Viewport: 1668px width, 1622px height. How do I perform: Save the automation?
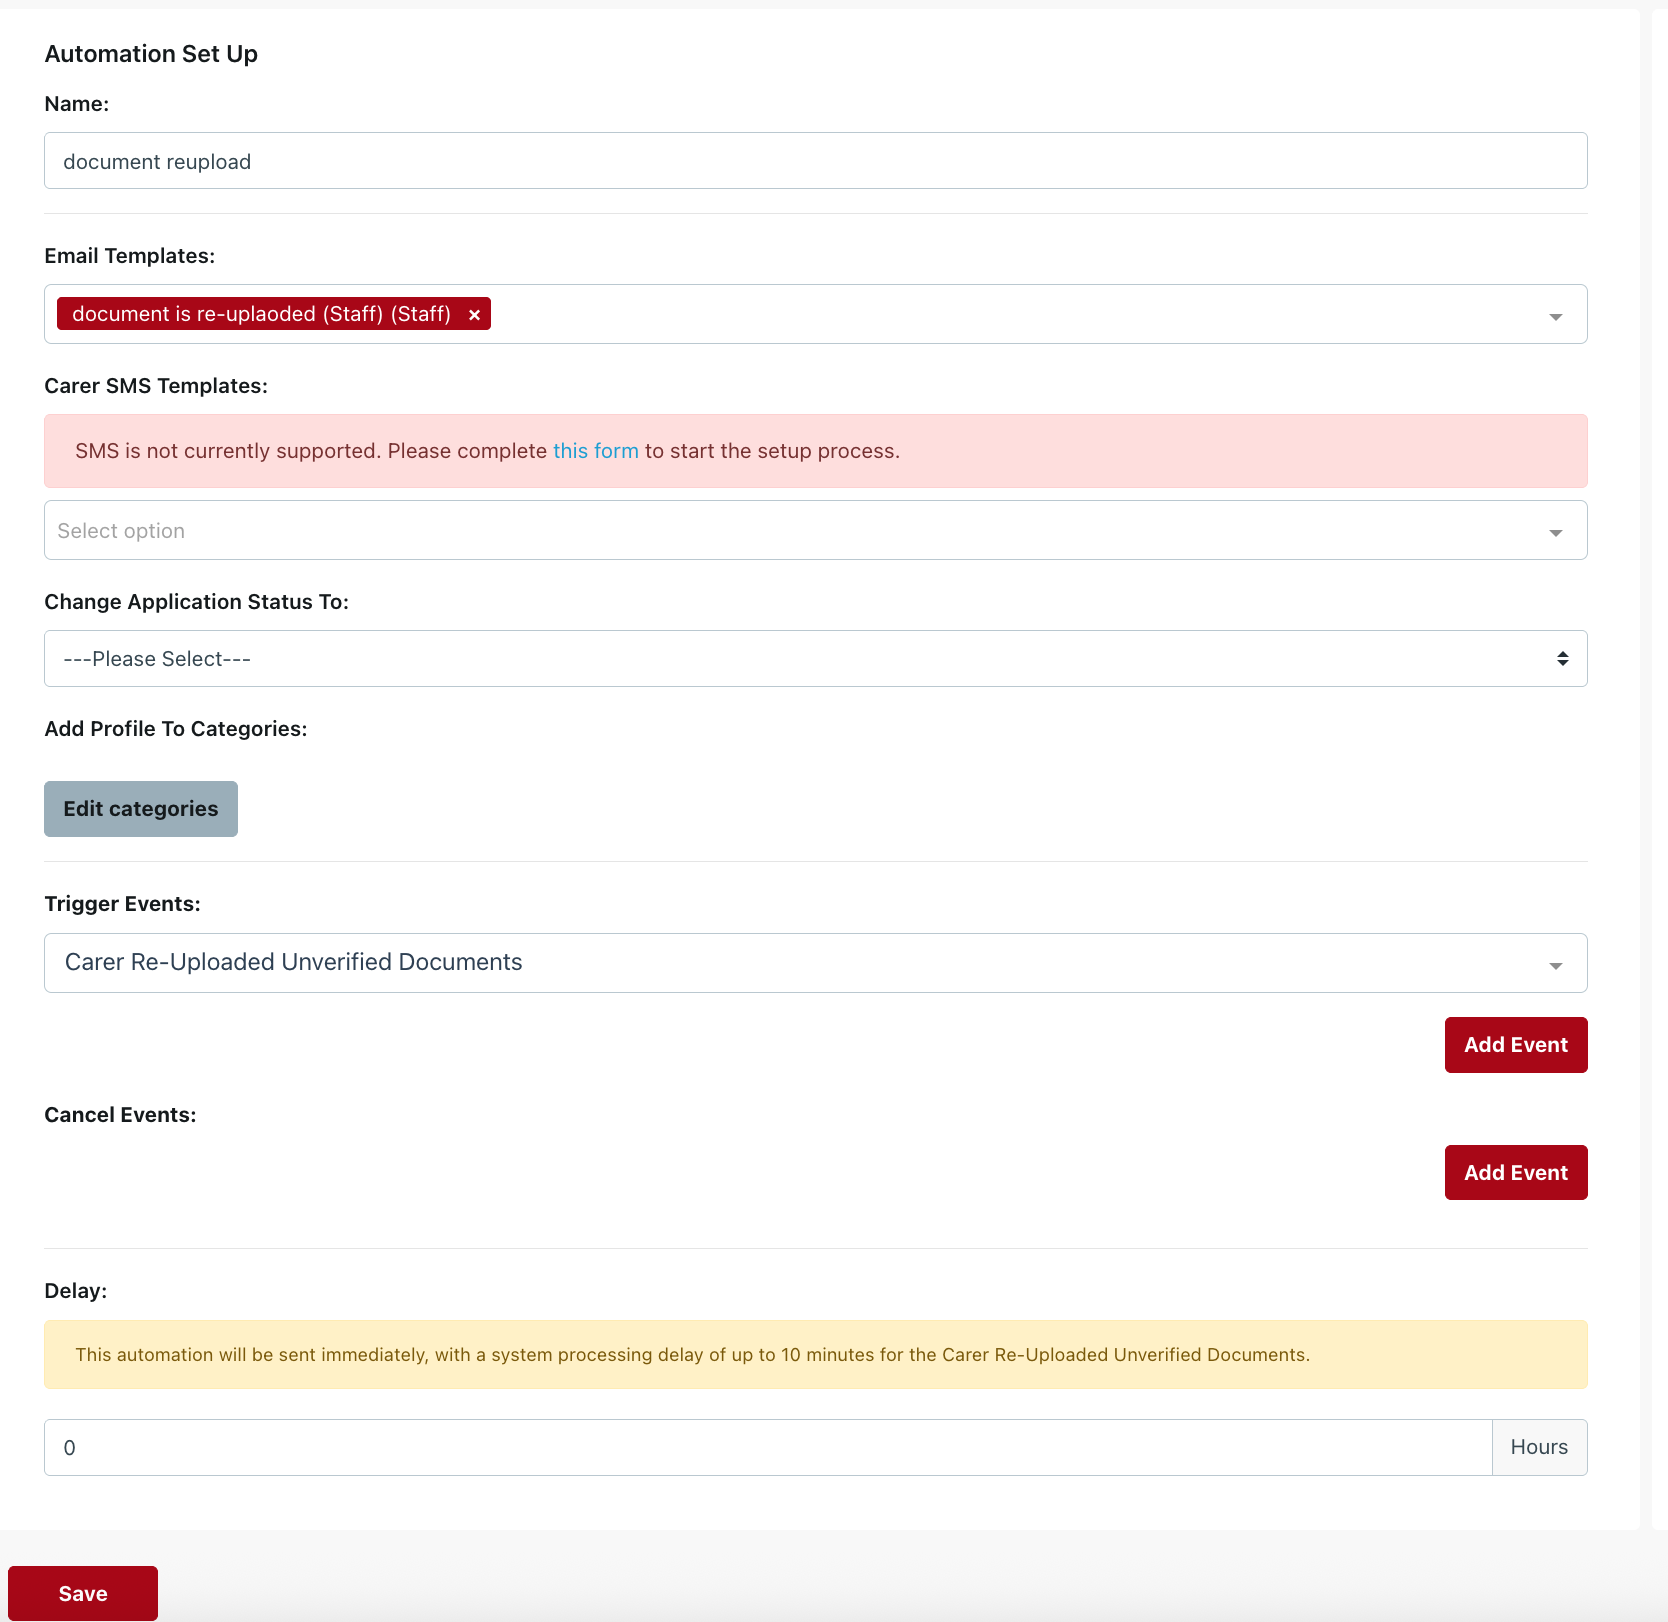pyautogui.click(x=83, y=1594)
